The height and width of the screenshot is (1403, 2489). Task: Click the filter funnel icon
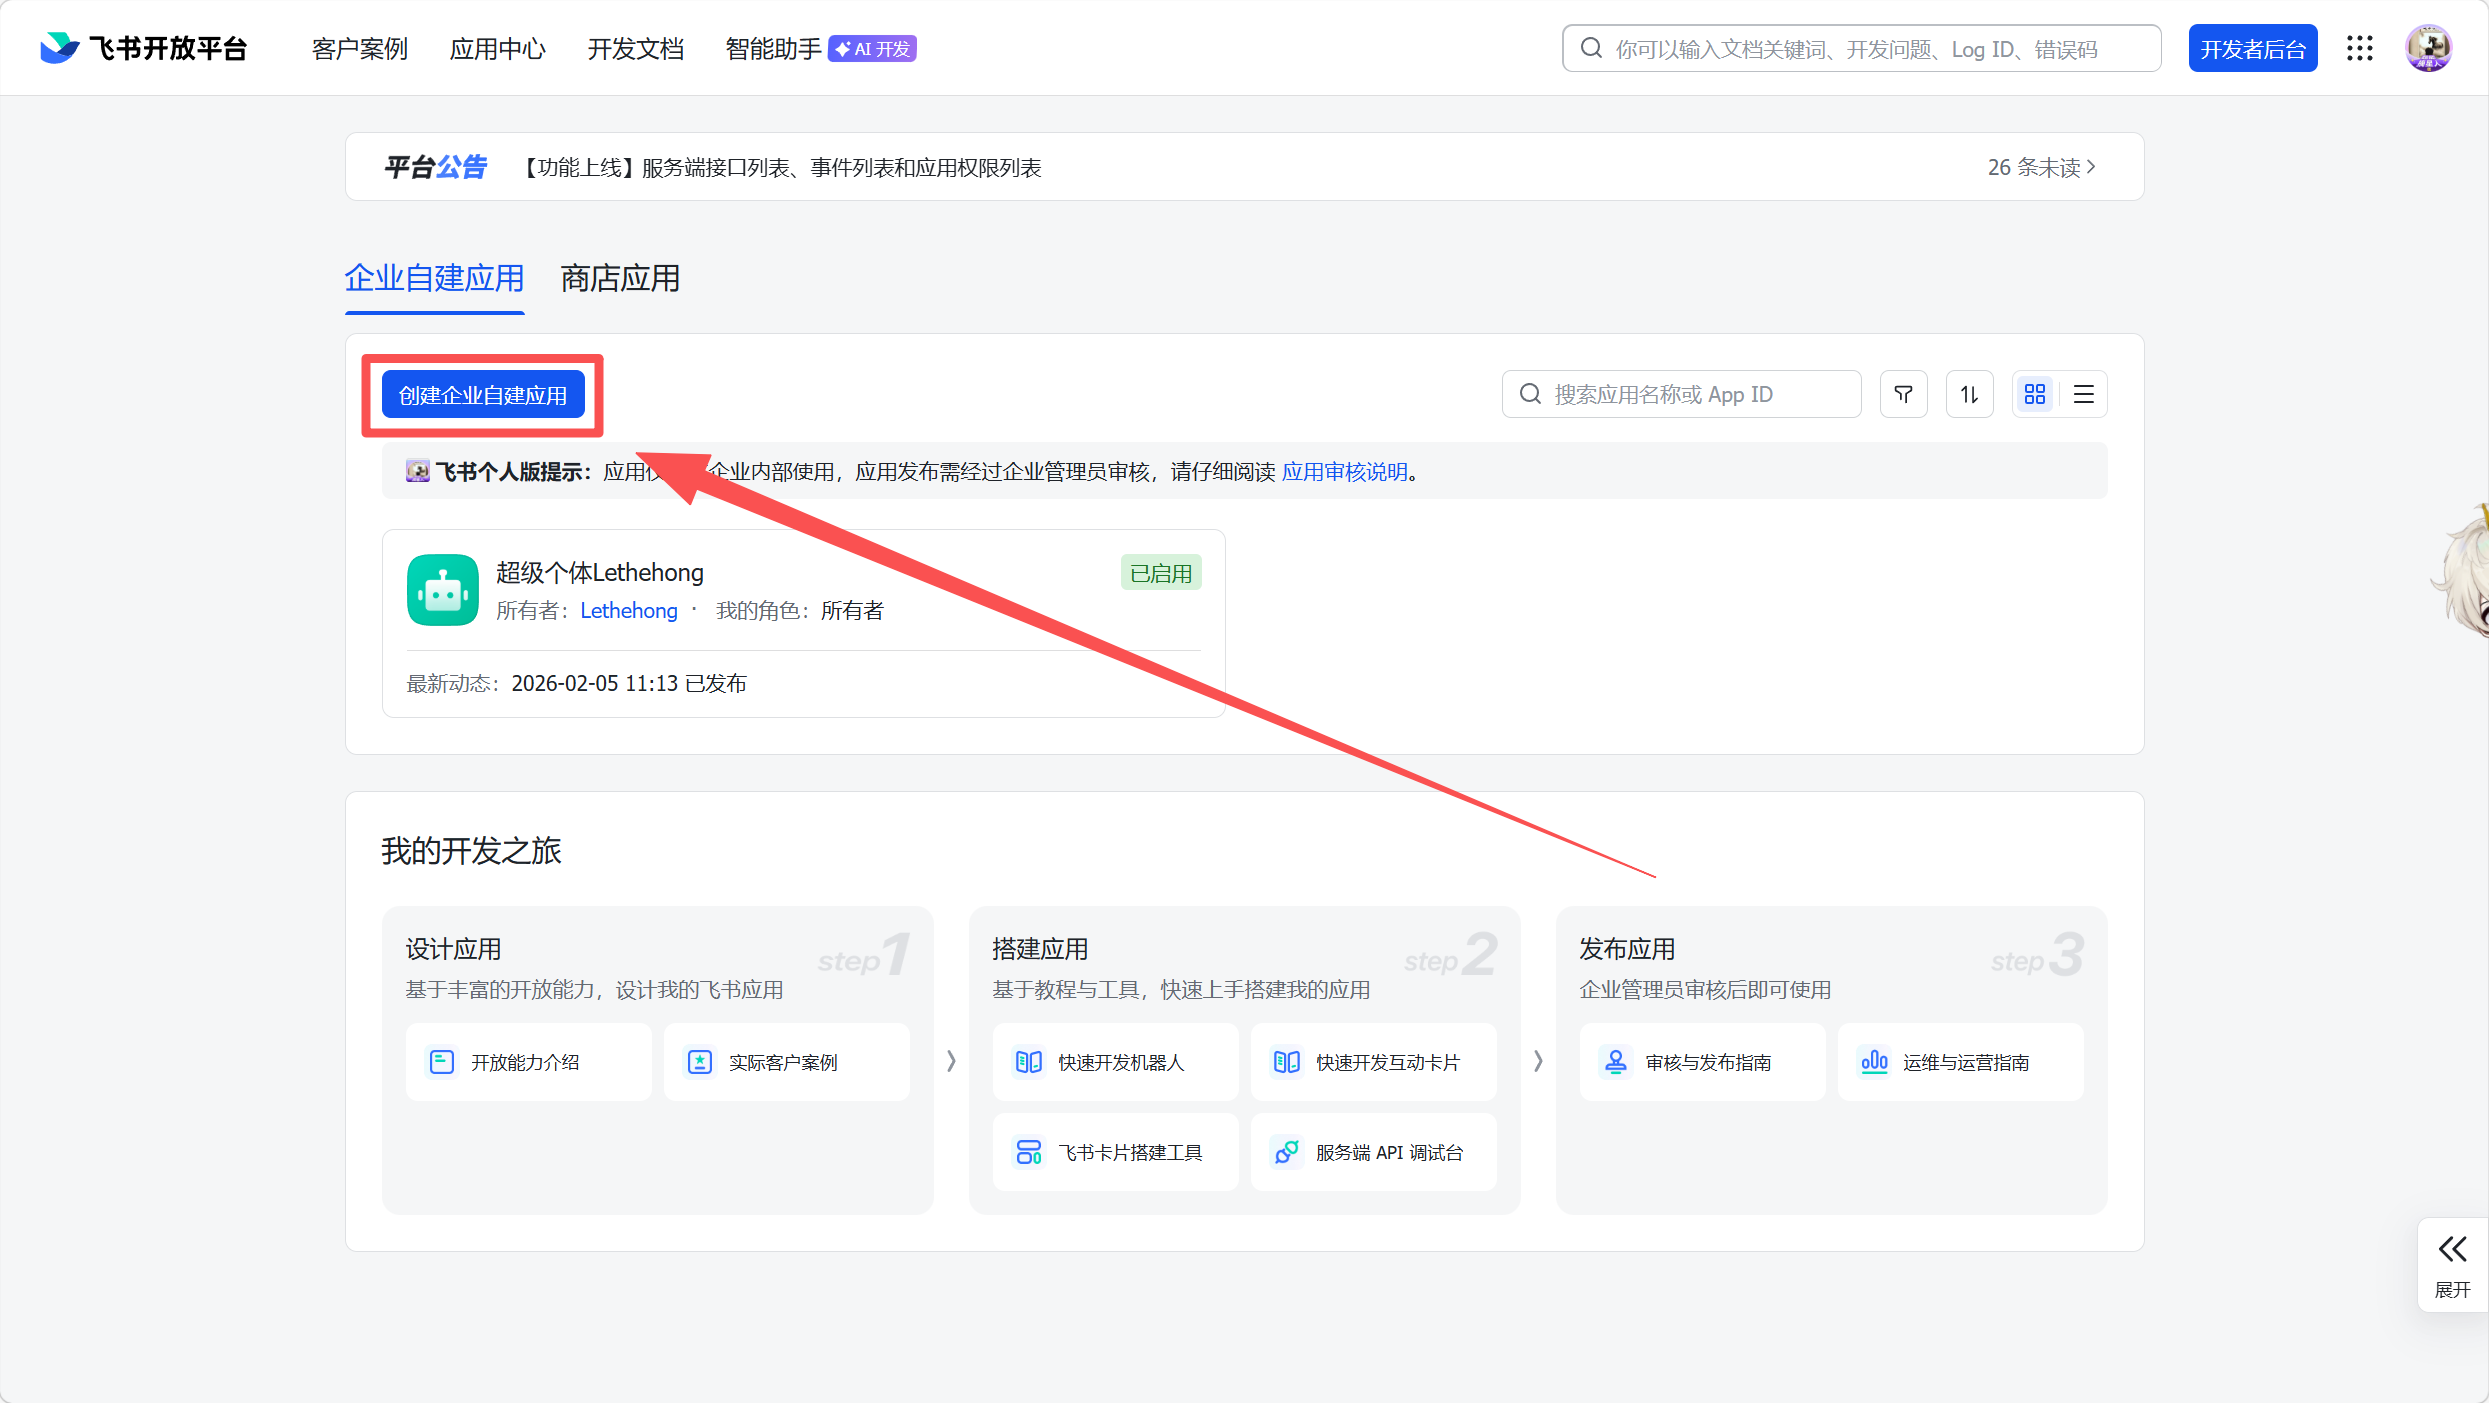point(1903,394)
